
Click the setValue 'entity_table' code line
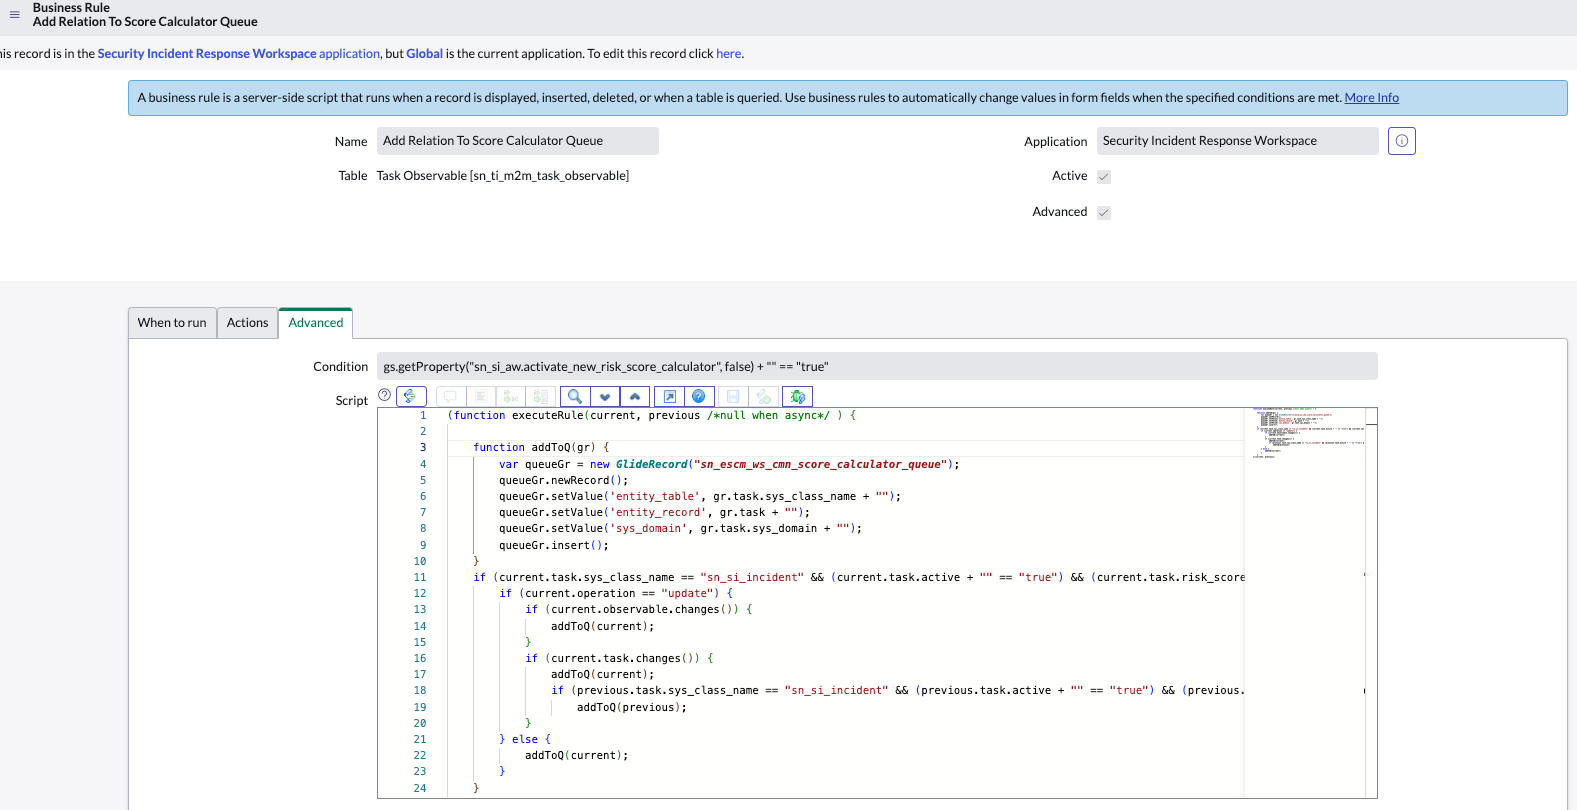click(700, 497)
